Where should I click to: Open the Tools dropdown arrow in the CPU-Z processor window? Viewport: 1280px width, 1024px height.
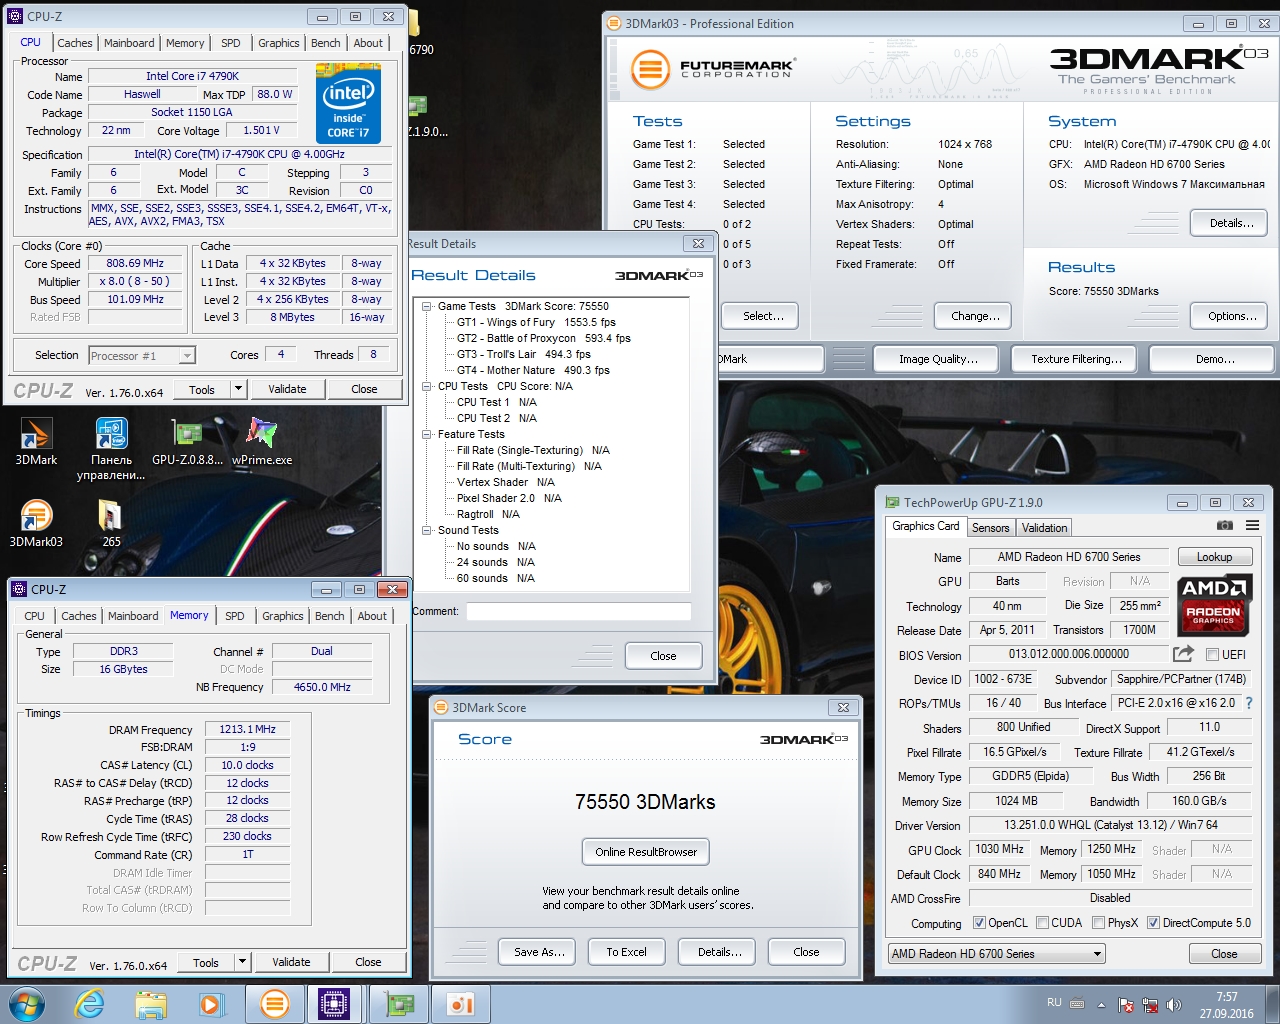tap(238, 389)
